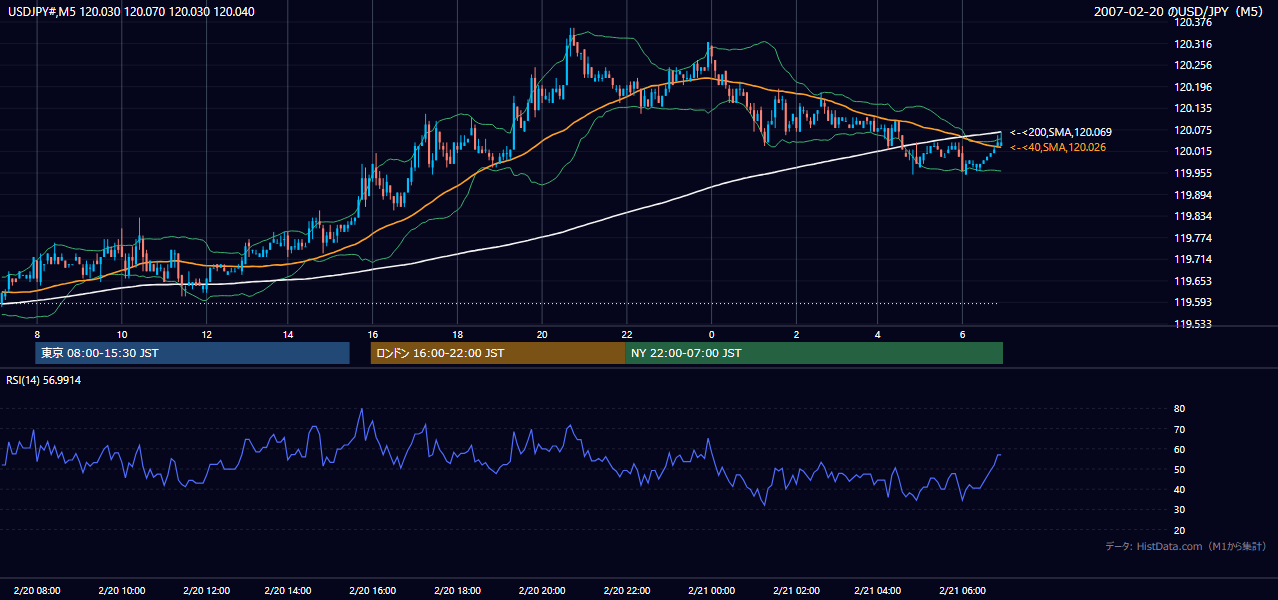Viewport: 1278px width, 600px height.
Task: Click the 2/21 06:00 bottom time label
Action: tap(963, 590)
